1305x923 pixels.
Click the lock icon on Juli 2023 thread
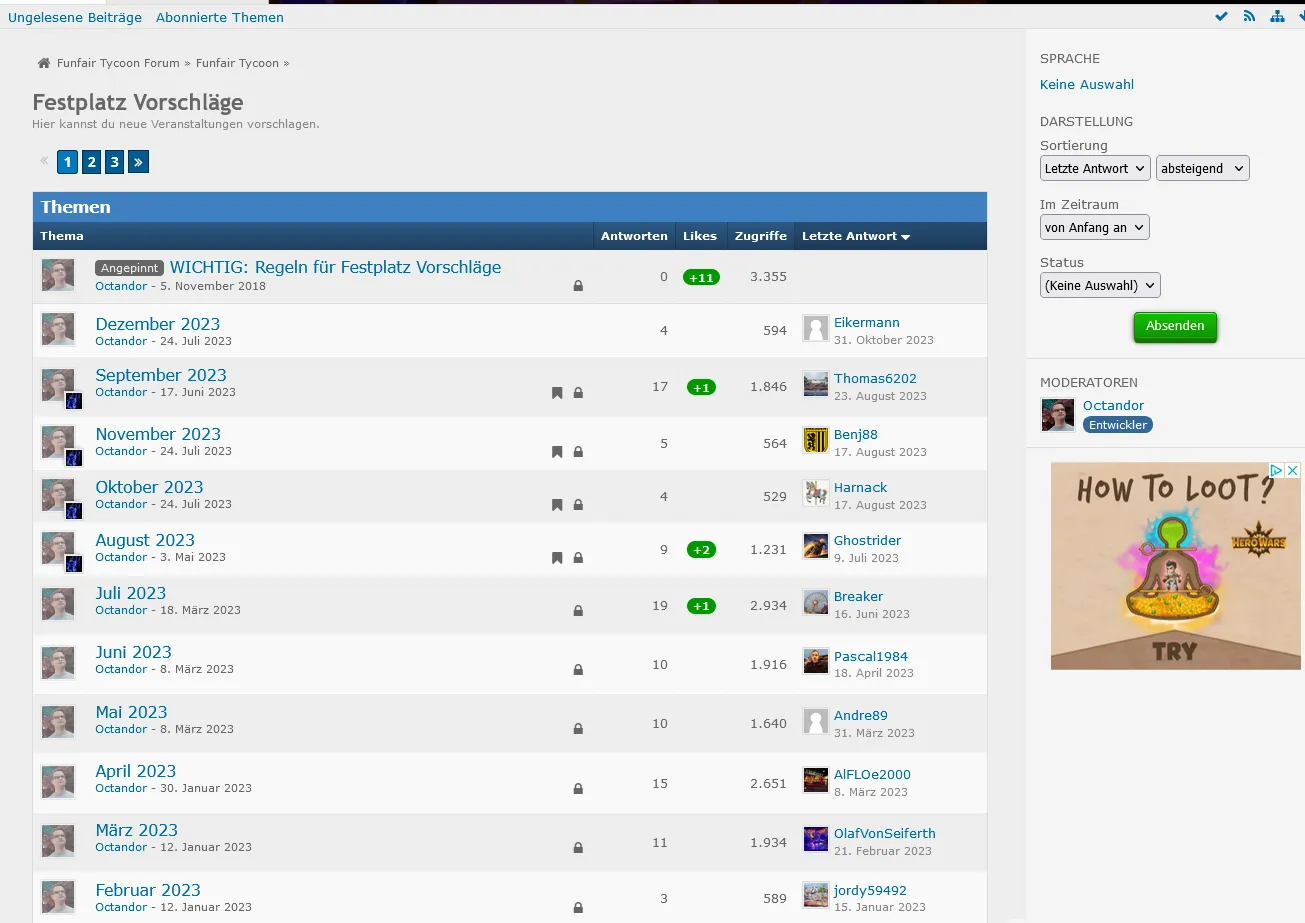click(x=578, y=611)
